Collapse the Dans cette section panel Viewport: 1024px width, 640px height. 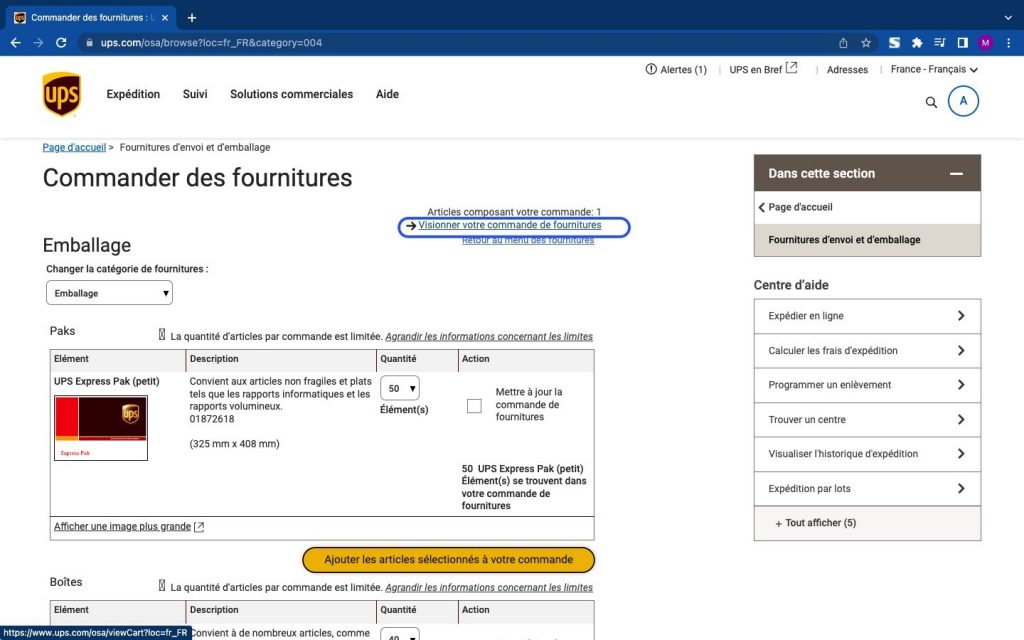click(956, 174)
